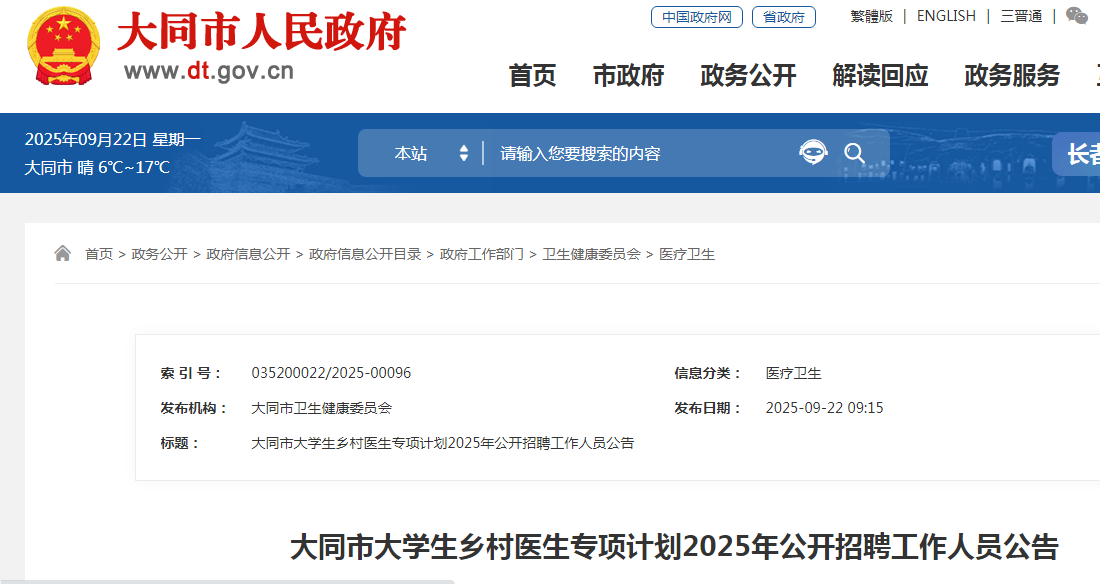Image resolution: width=1100 pixels, height=584 pixels.
Task: Click the up-down arrows beside 本站
Action: [464, 154]
